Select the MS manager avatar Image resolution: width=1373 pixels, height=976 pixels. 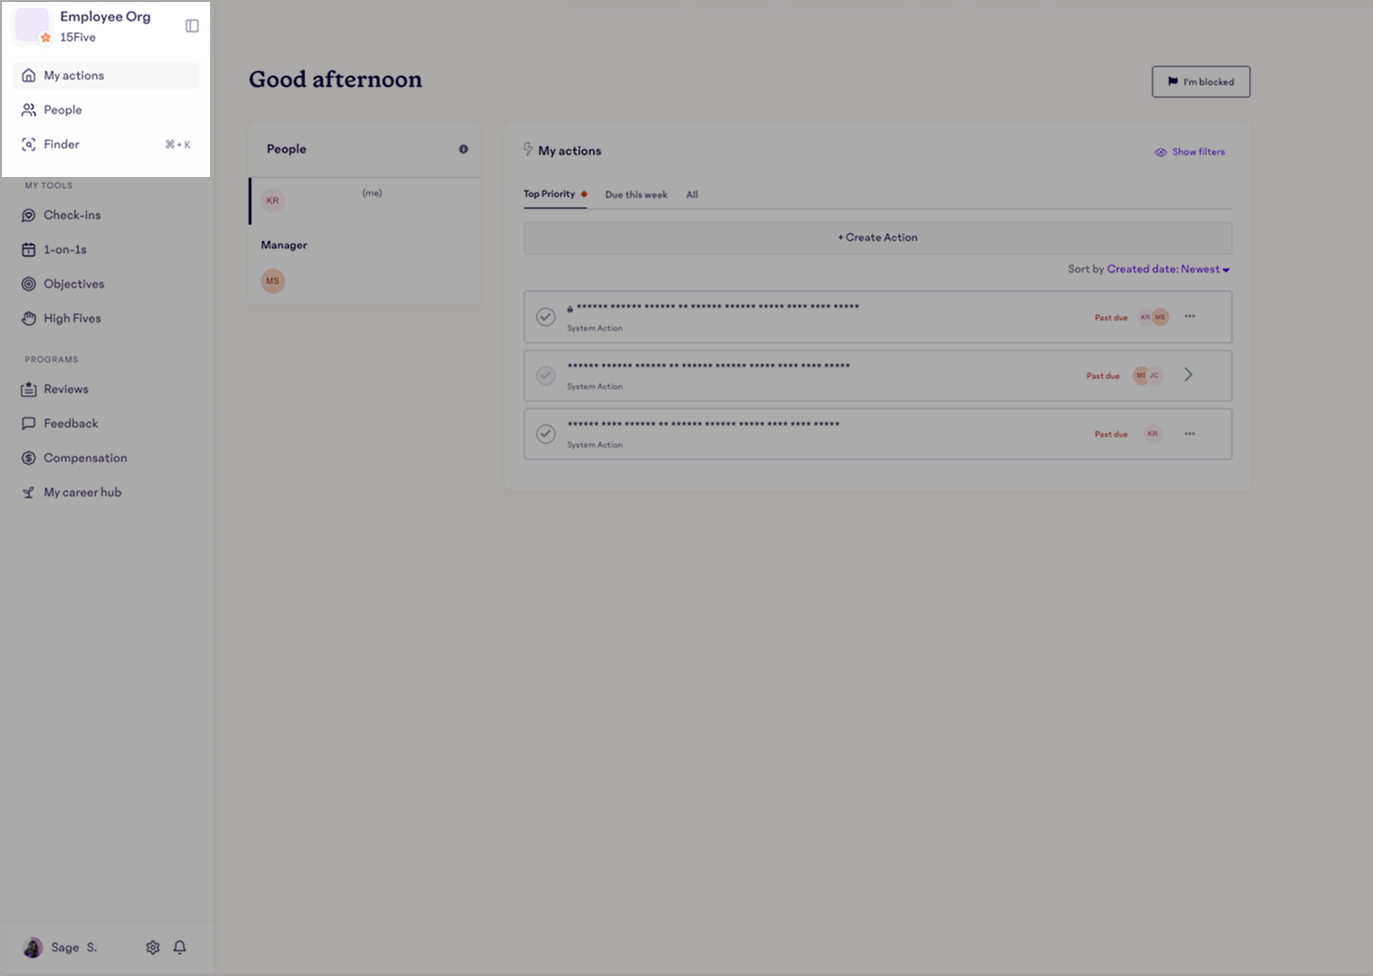(273, 281)
